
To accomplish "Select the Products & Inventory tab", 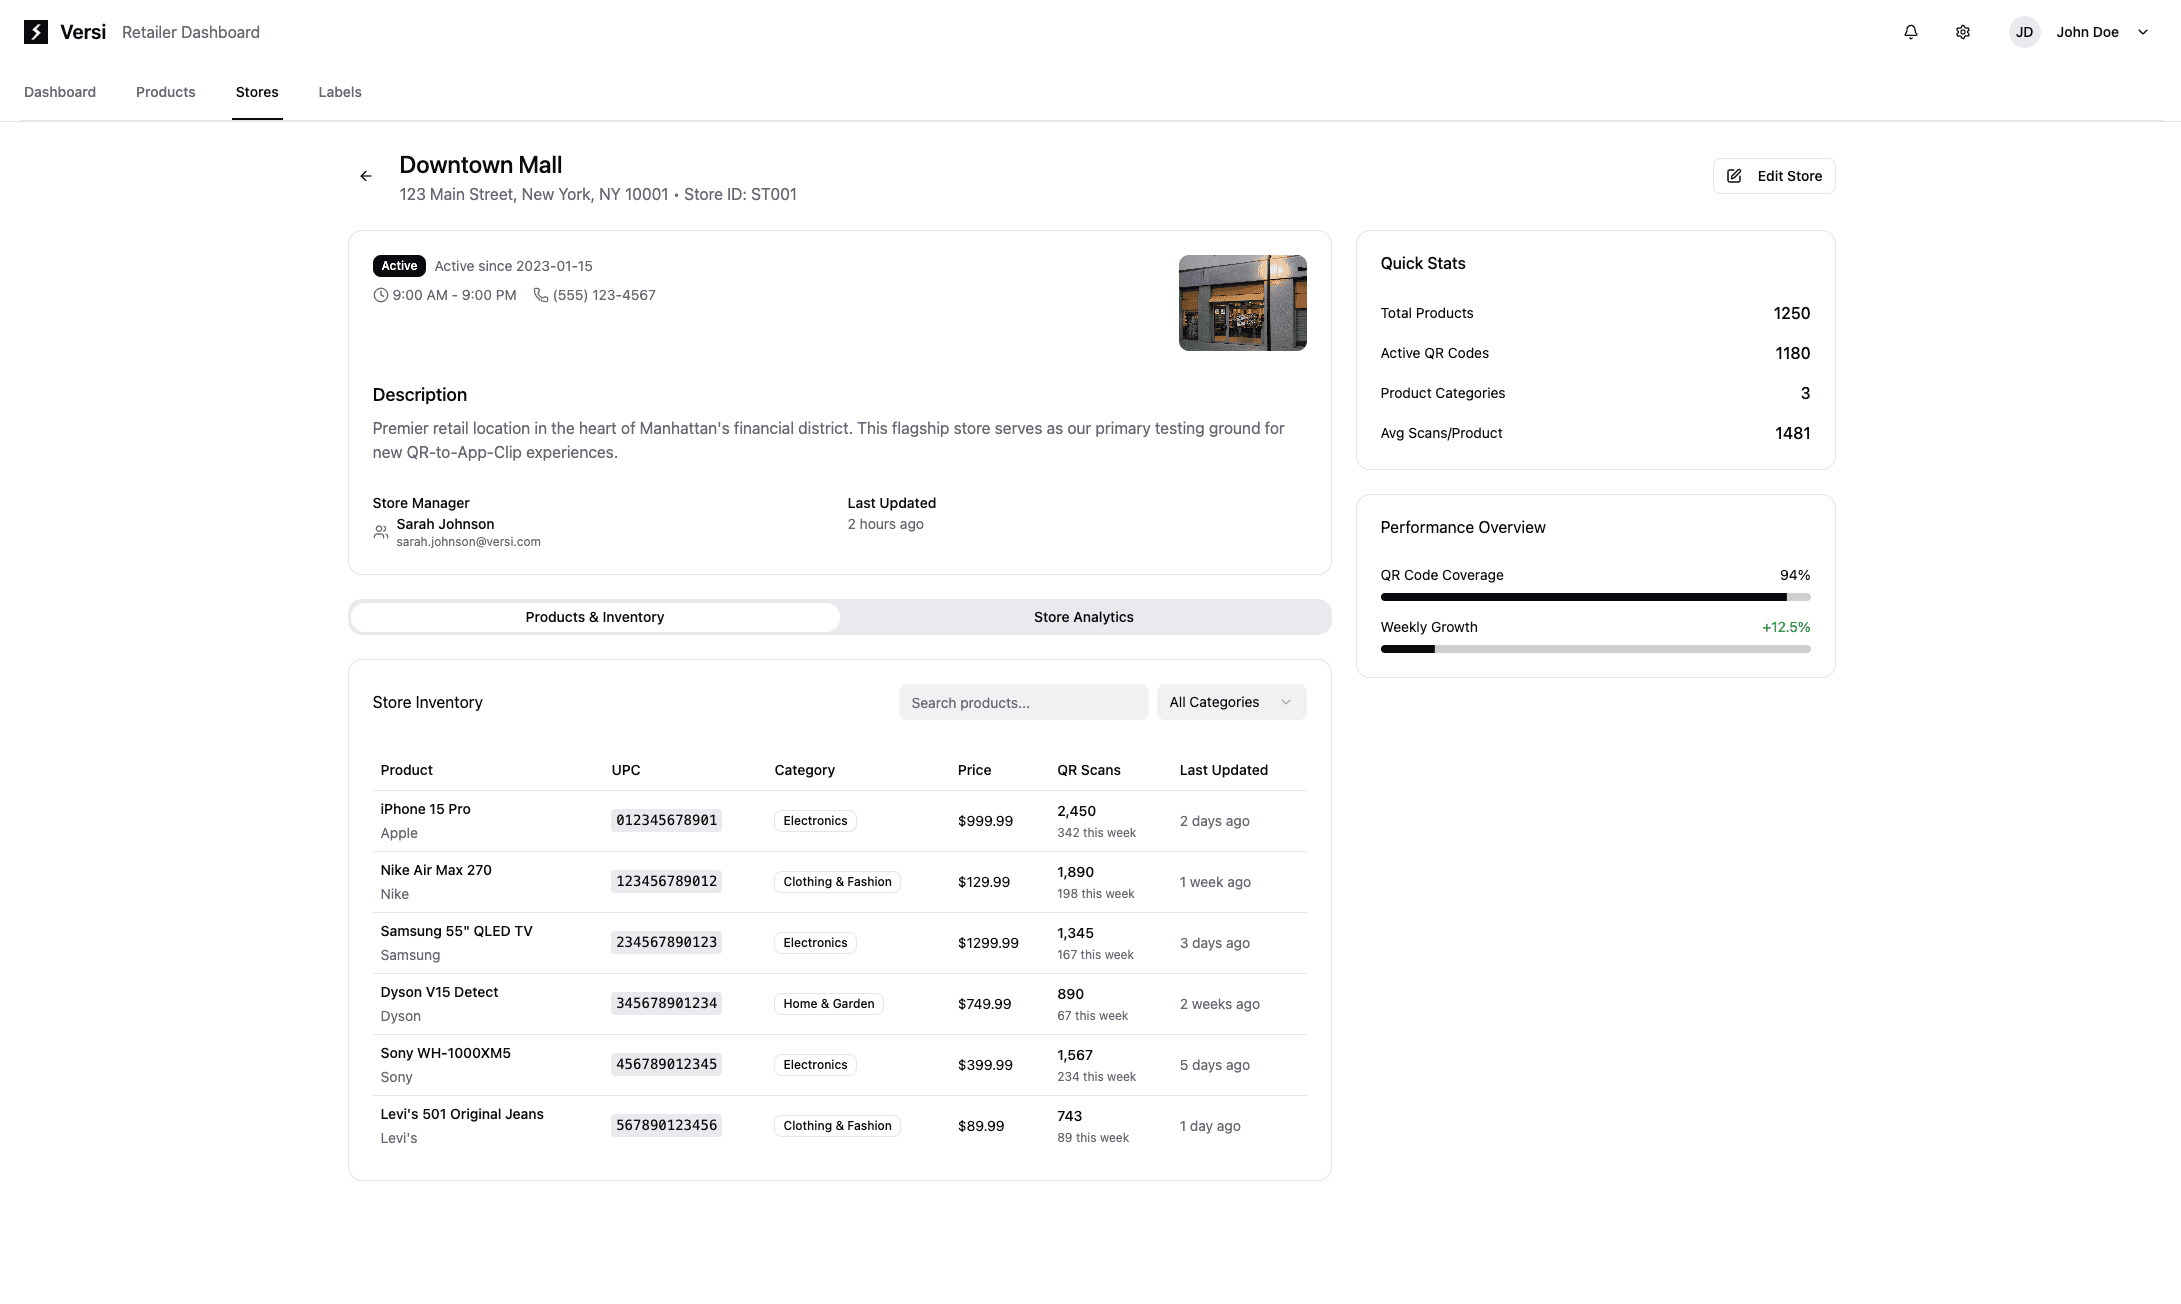I will point(595,617).
